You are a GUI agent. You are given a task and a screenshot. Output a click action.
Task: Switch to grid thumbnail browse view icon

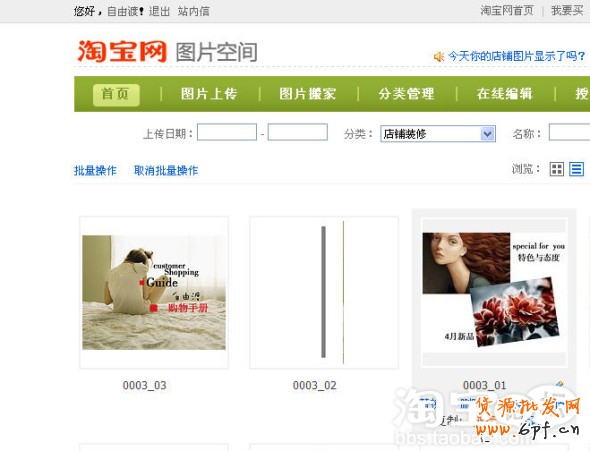(x=557, y=169)
